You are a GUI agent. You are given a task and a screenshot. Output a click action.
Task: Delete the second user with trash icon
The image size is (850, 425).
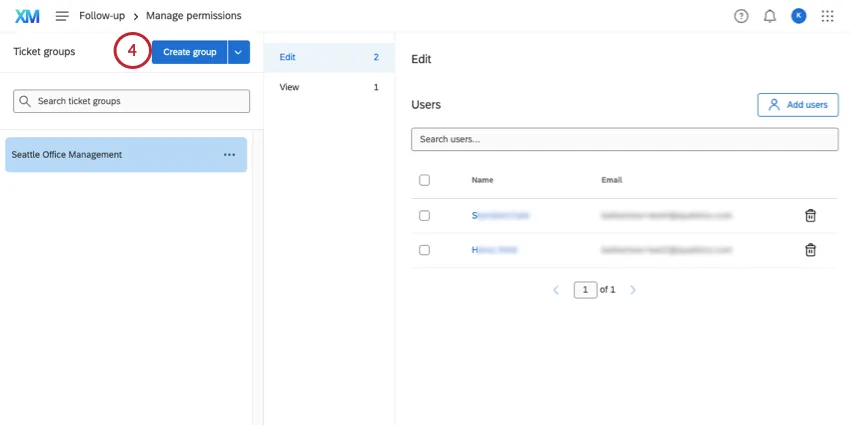(810, 250)
